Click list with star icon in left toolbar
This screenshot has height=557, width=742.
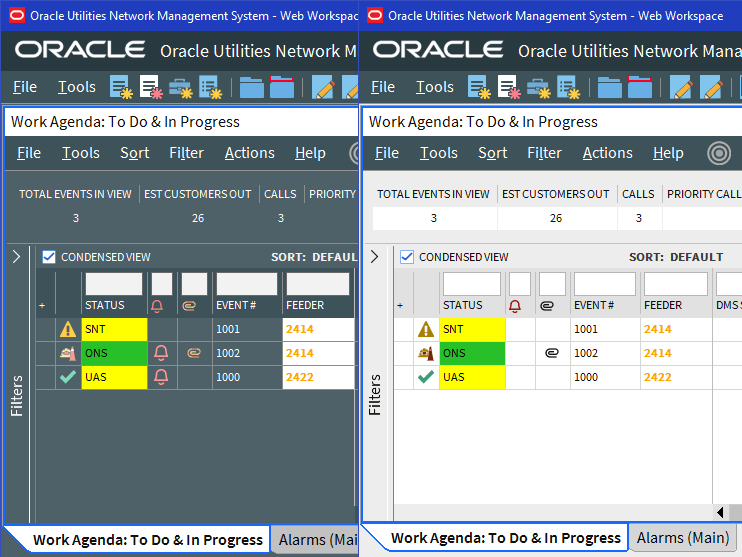(211, 87)
